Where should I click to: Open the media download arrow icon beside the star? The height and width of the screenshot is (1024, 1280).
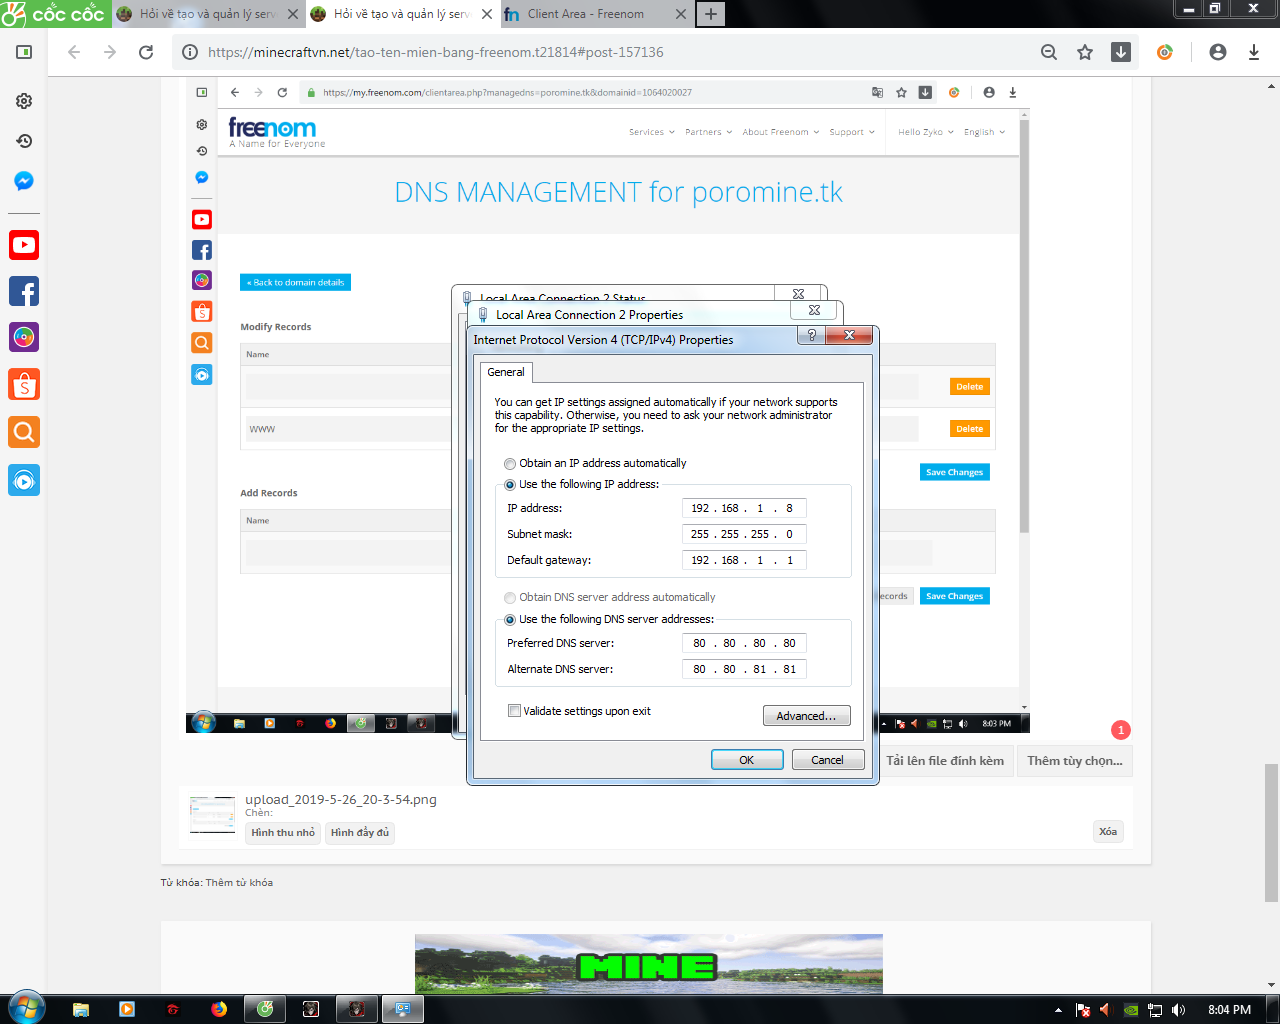(x=1121, y=52)
